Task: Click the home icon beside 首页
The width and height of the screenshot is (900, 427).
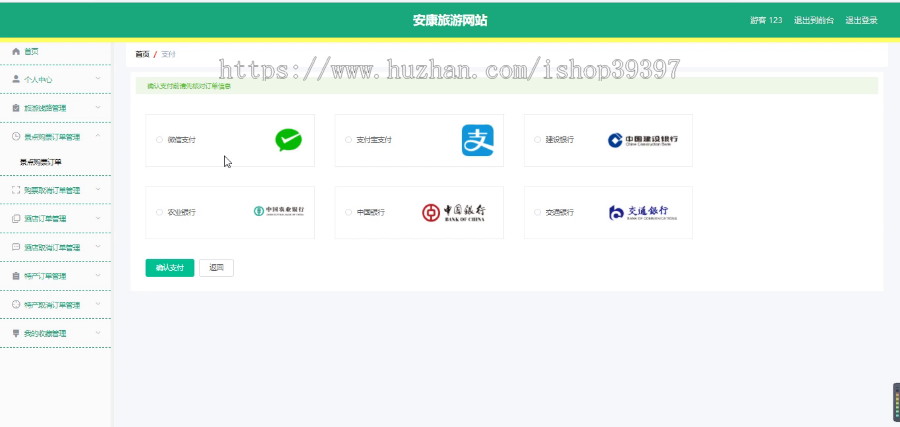Action: pyautogui.click(x=16, y=52)
